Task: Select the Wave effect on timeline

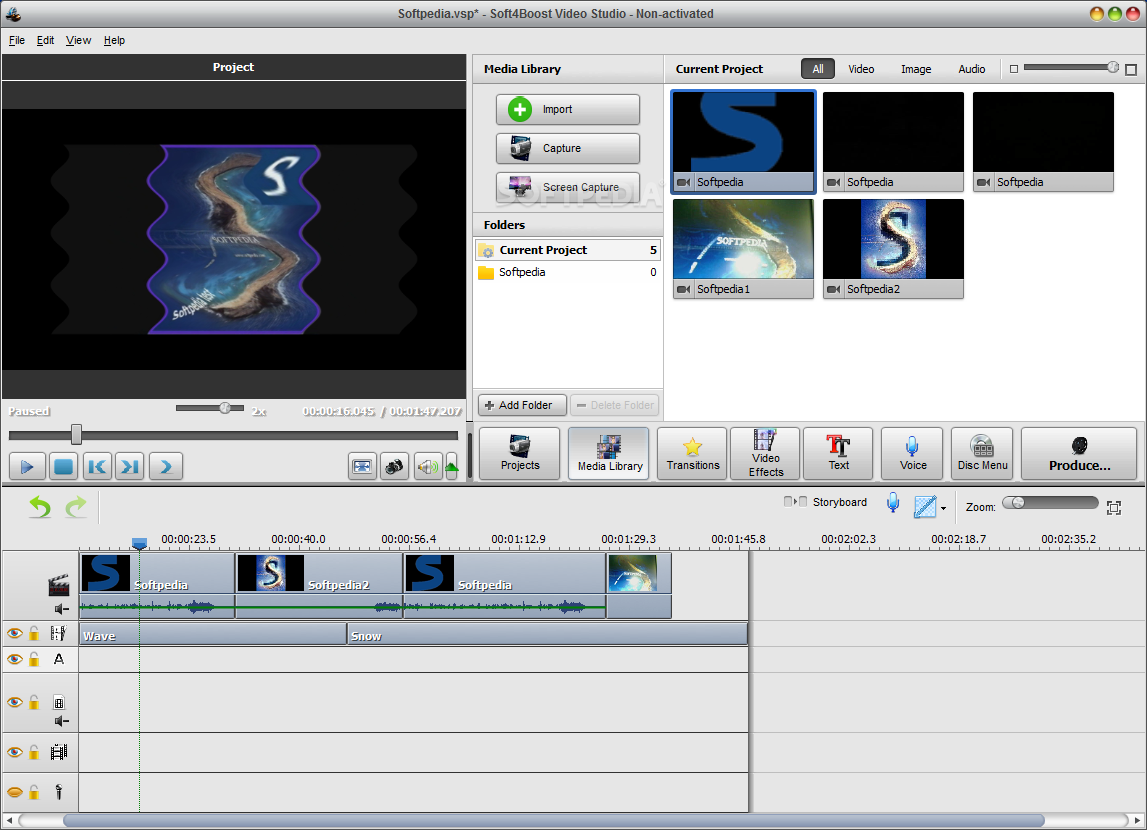Action: click(213, 634)
